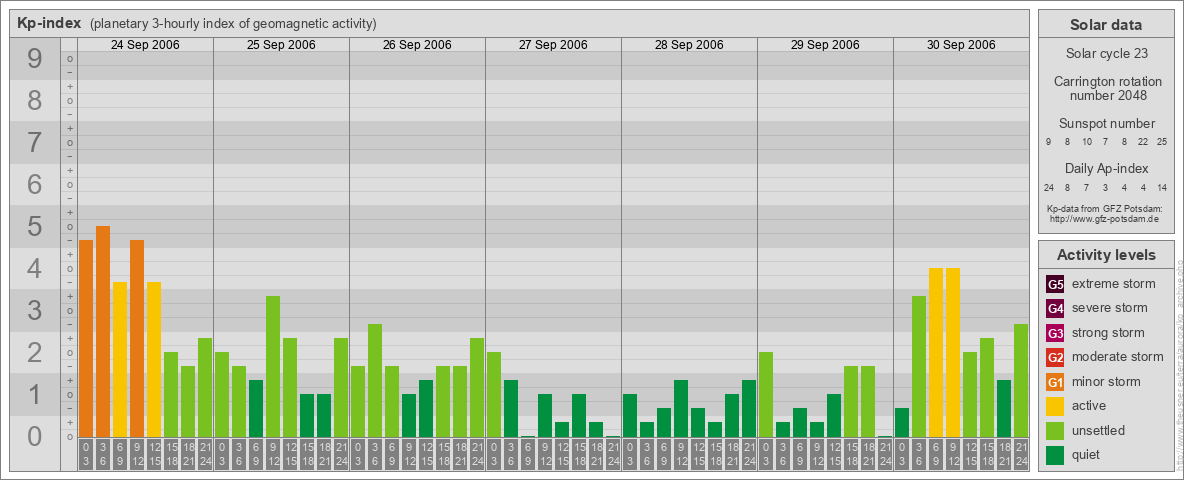Viewport: 1184px width, 480px height.
Task: Open the gfz-potsdam.de data source link
Action: (x=1106, y=219)
